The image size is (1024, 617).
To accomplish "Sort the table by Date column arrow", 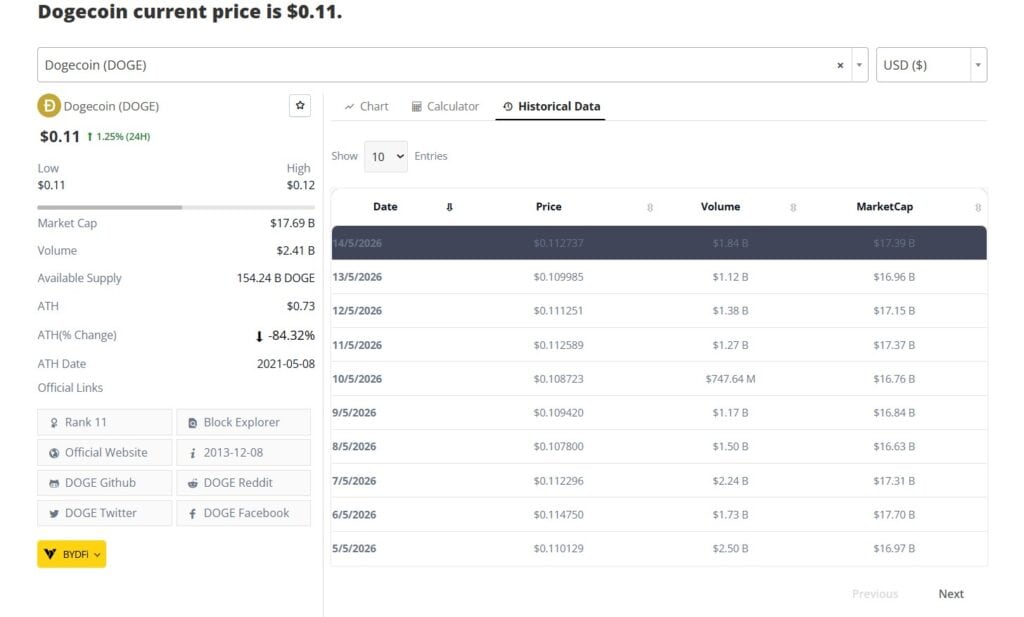I will [x=449, y=207].
